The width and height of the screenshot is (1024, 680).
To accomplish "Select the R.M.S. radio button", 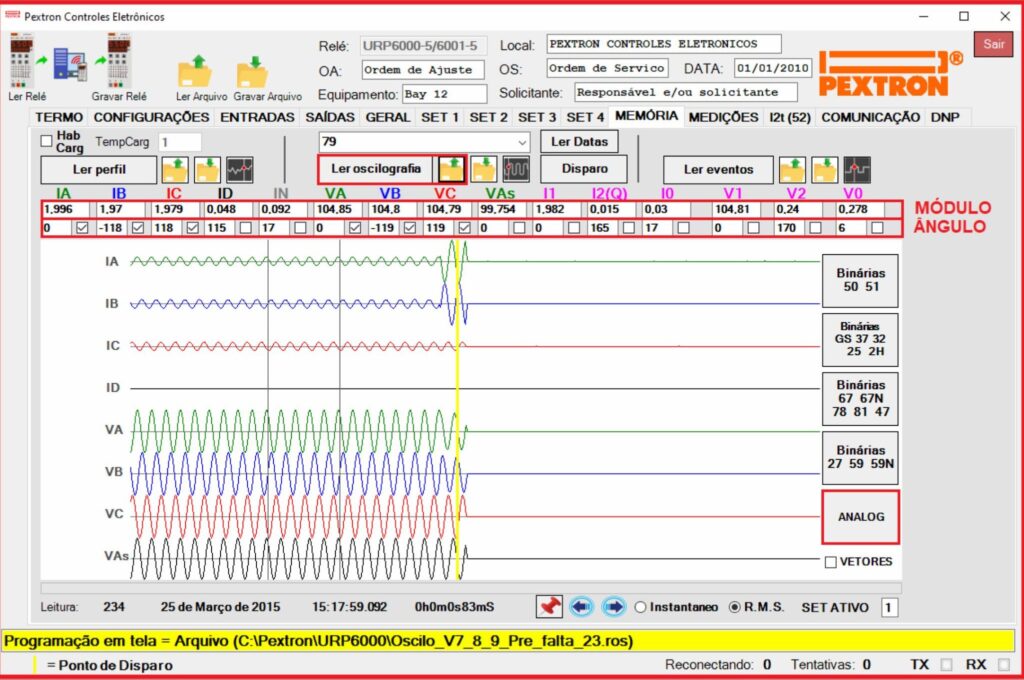I will tap(735, 607).
